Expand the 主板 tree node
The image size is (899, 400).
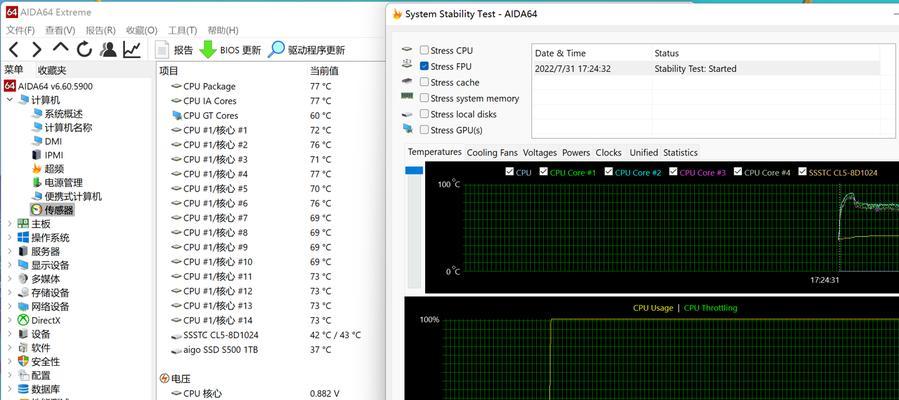pos(9,223)
